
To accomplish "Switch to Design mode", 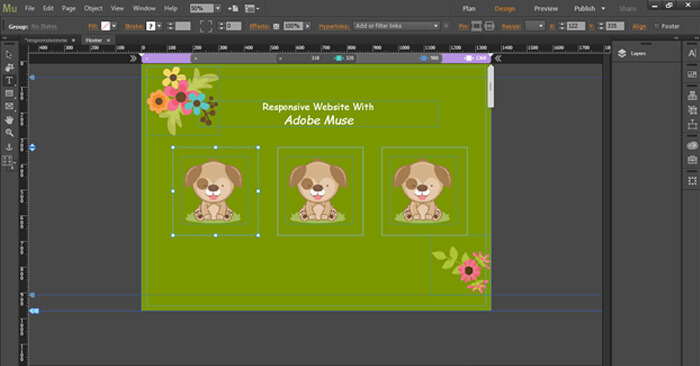I will click(504, 8).
